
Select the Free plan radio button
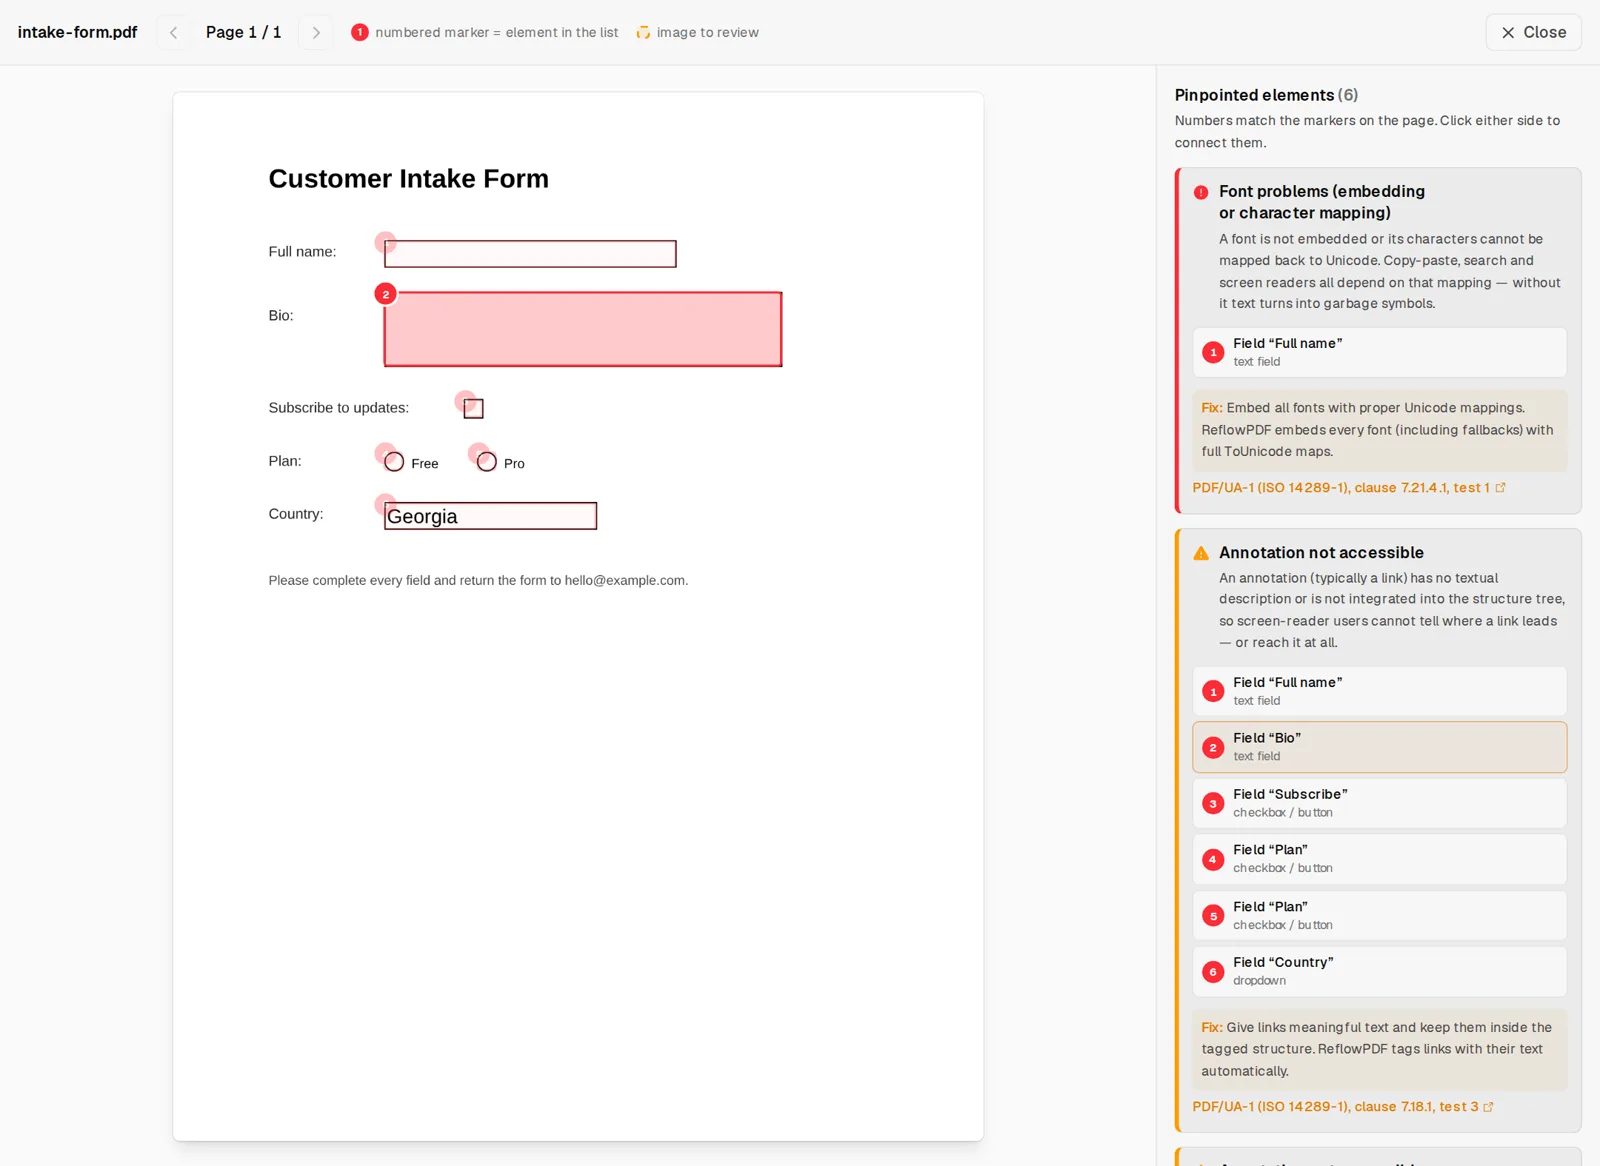[x=394, y=462]
